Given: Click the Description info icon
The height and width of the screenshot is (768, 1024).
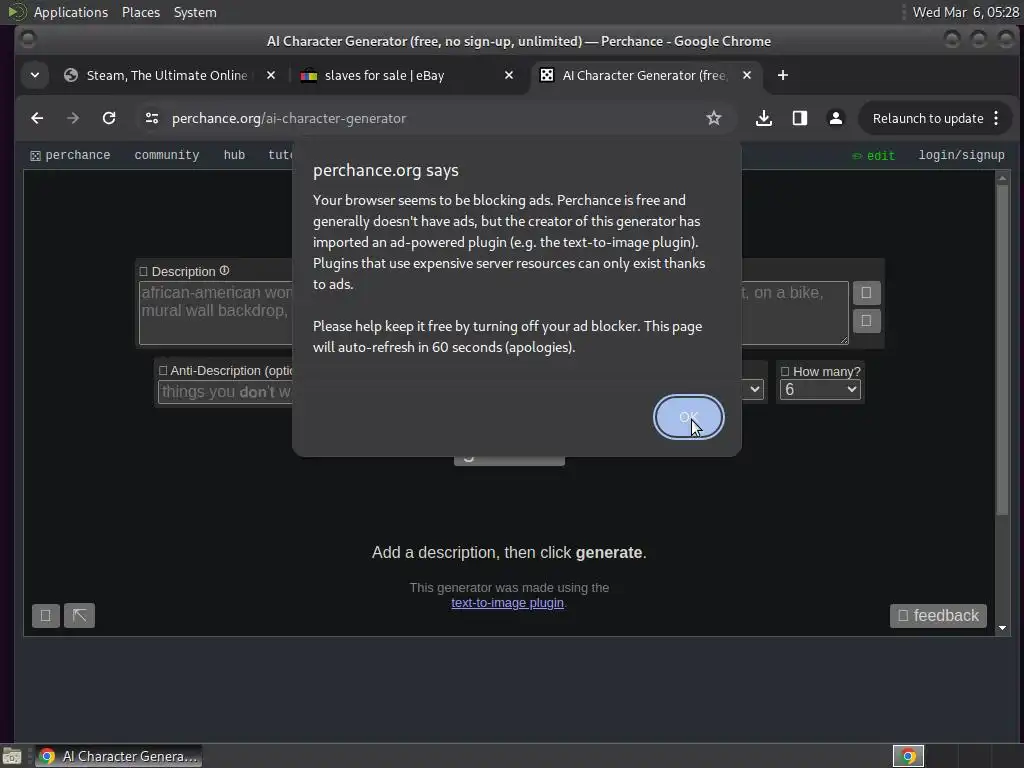Looking at the screenshot, I should pos(225,270).
